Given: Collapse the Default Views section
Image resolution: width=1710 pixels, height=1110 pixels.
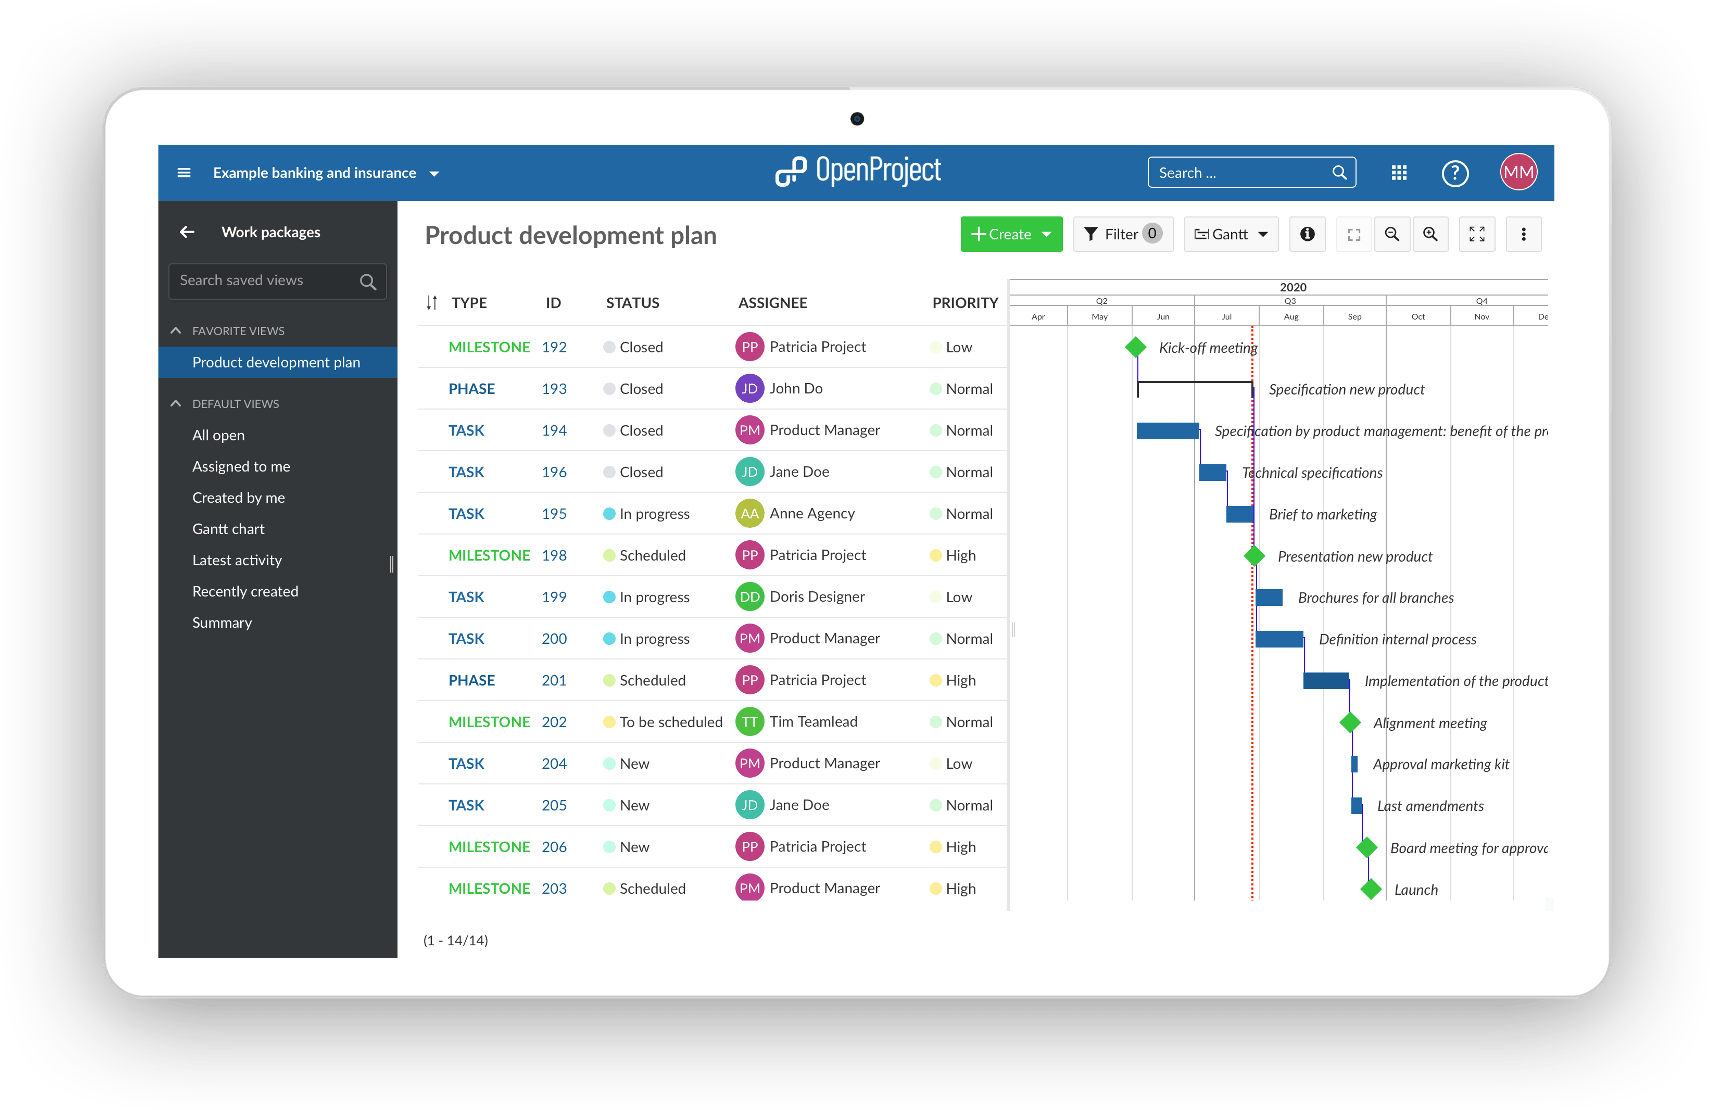Looking at the screenshot, I should pyautogui.click(x=177, y=404).
